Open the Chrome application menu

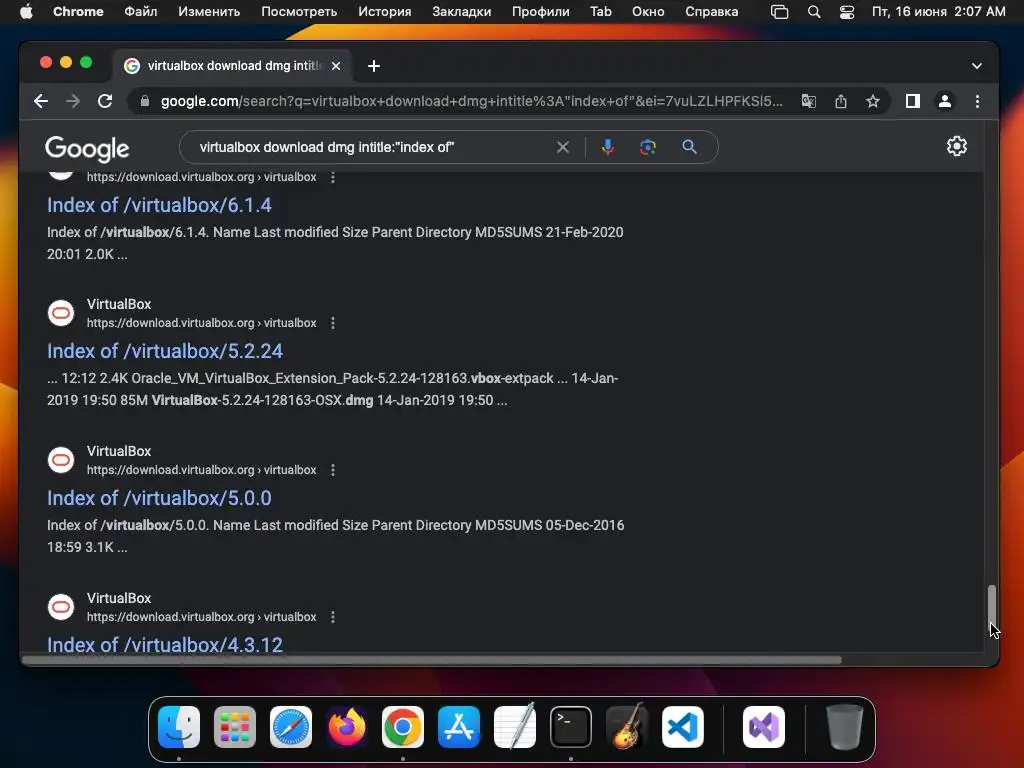(78, 11)
